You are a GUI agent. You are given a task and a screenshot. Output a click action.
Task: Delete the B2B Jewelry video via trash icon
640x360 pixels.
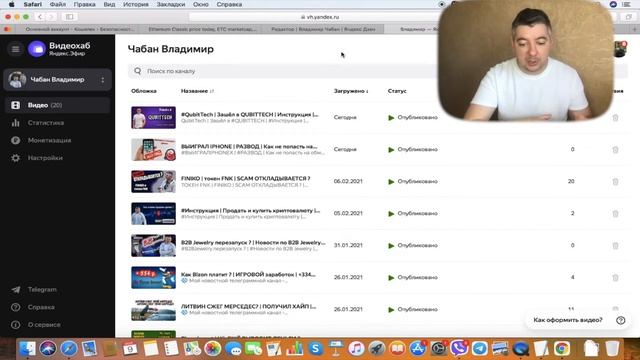pyautogui.click(x=615, y=245)
